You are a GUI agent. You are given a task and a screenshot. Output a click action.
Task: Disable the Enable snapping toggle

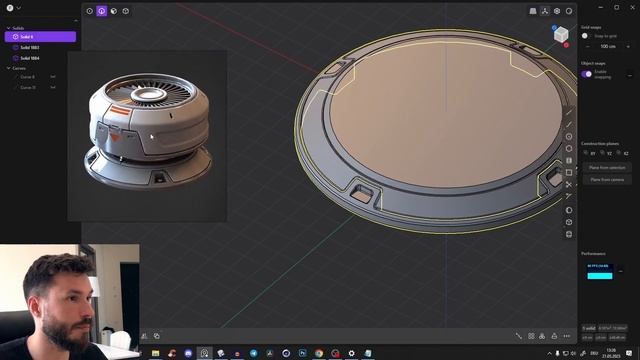click(587, 74)
